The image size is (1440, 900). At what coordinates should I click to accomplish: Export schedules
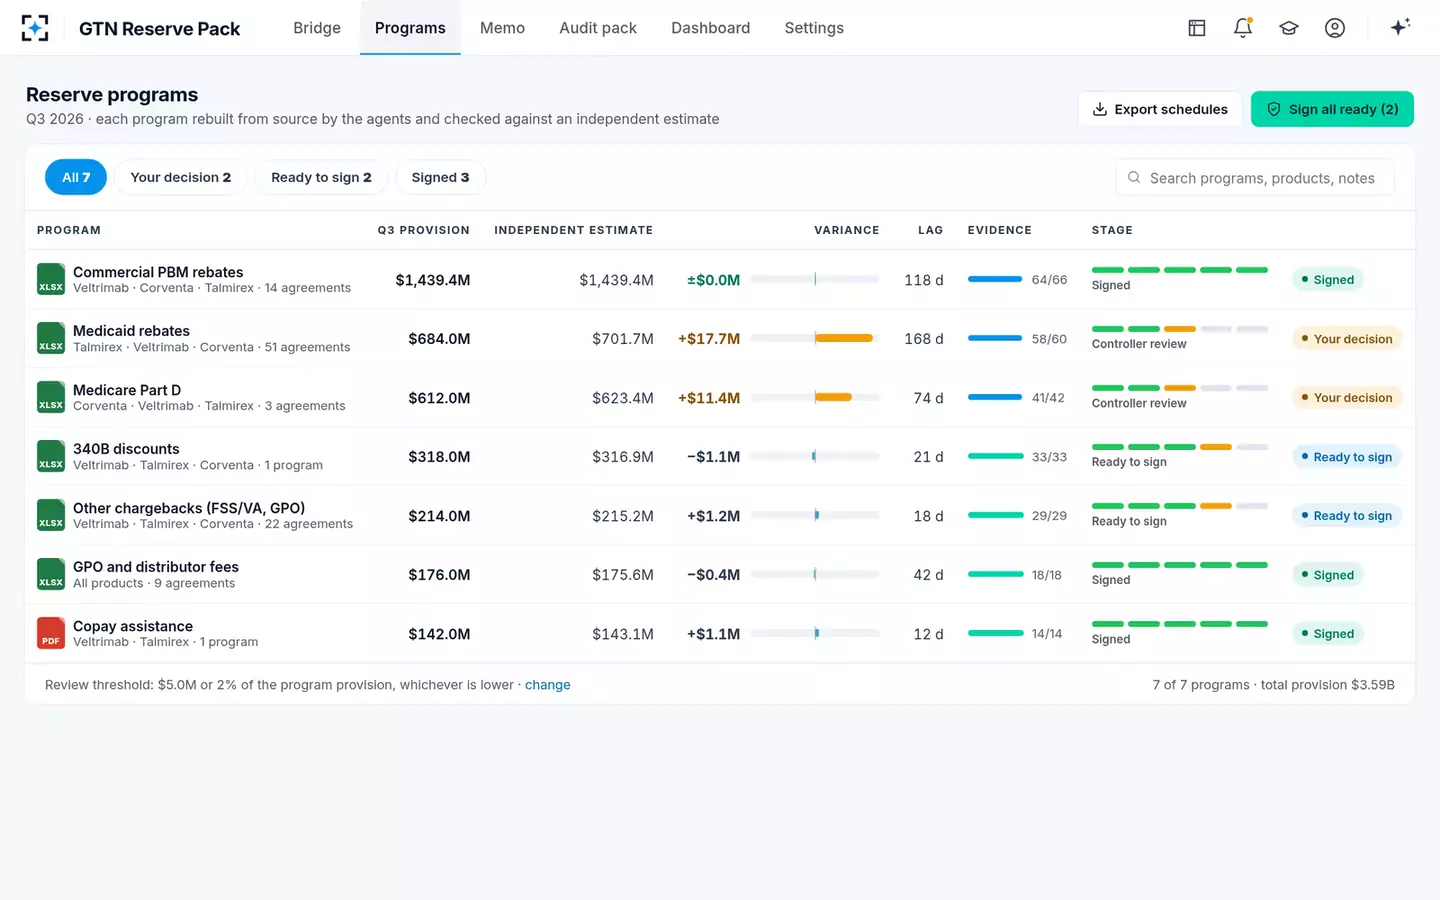click(1160, 109)
